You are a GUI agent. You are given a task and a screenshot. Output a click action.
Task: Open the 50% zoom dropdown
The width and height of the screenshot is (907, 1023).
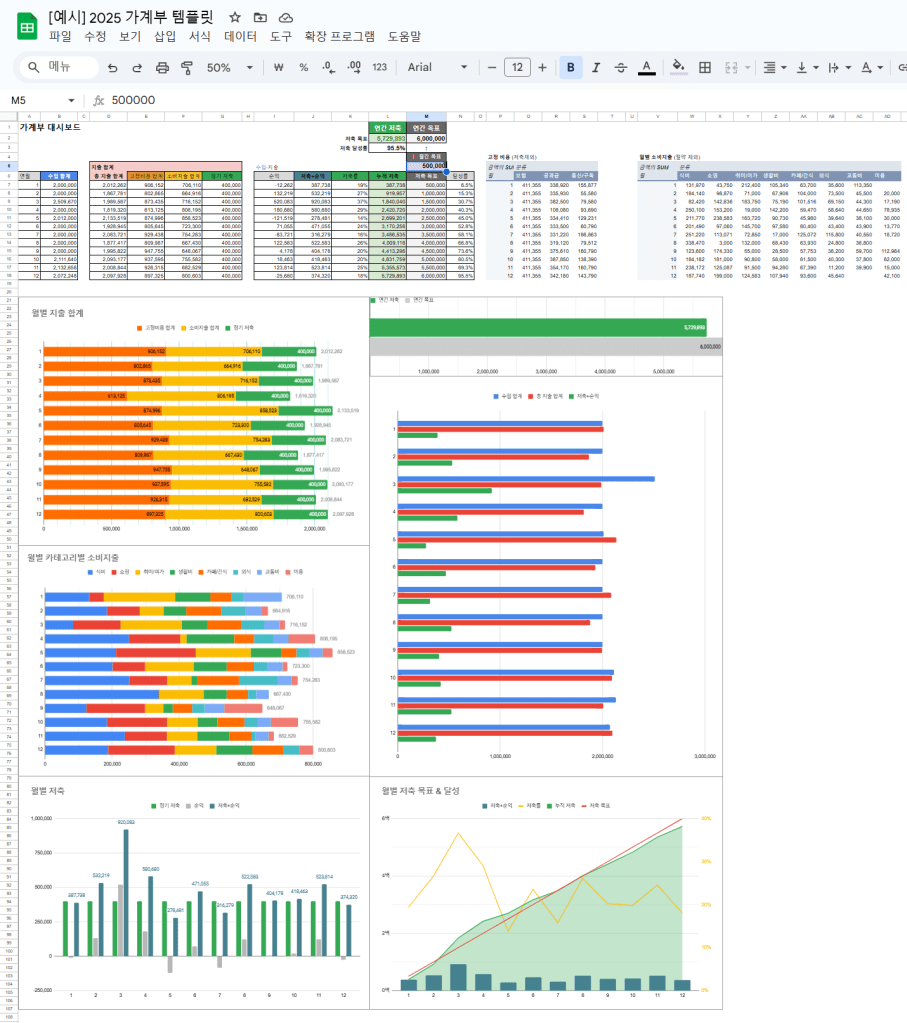pyautogui.click(x=230, y=68)
